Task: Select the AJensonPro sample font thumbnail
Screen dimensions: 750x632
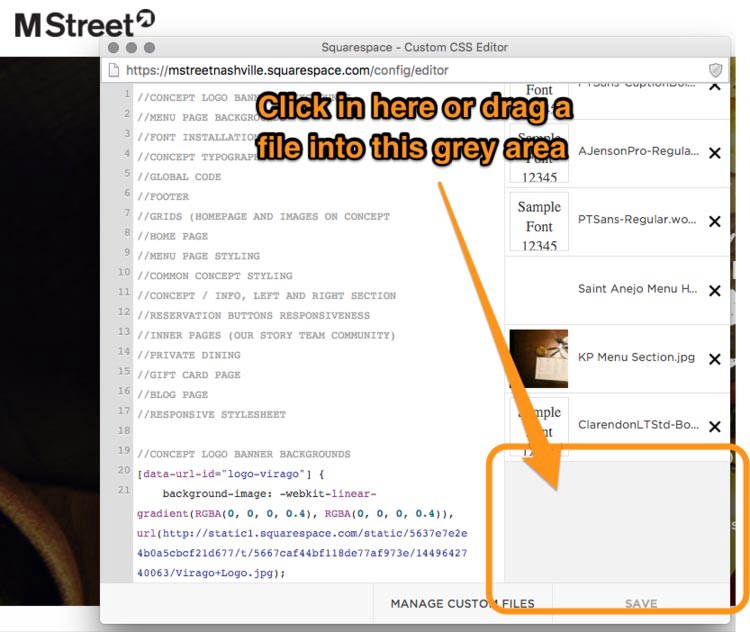Action: tap(539, 153)
